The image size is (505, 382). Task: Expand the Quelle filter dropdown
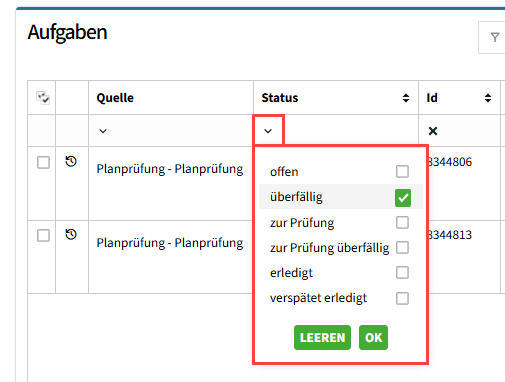pos(103,131)
